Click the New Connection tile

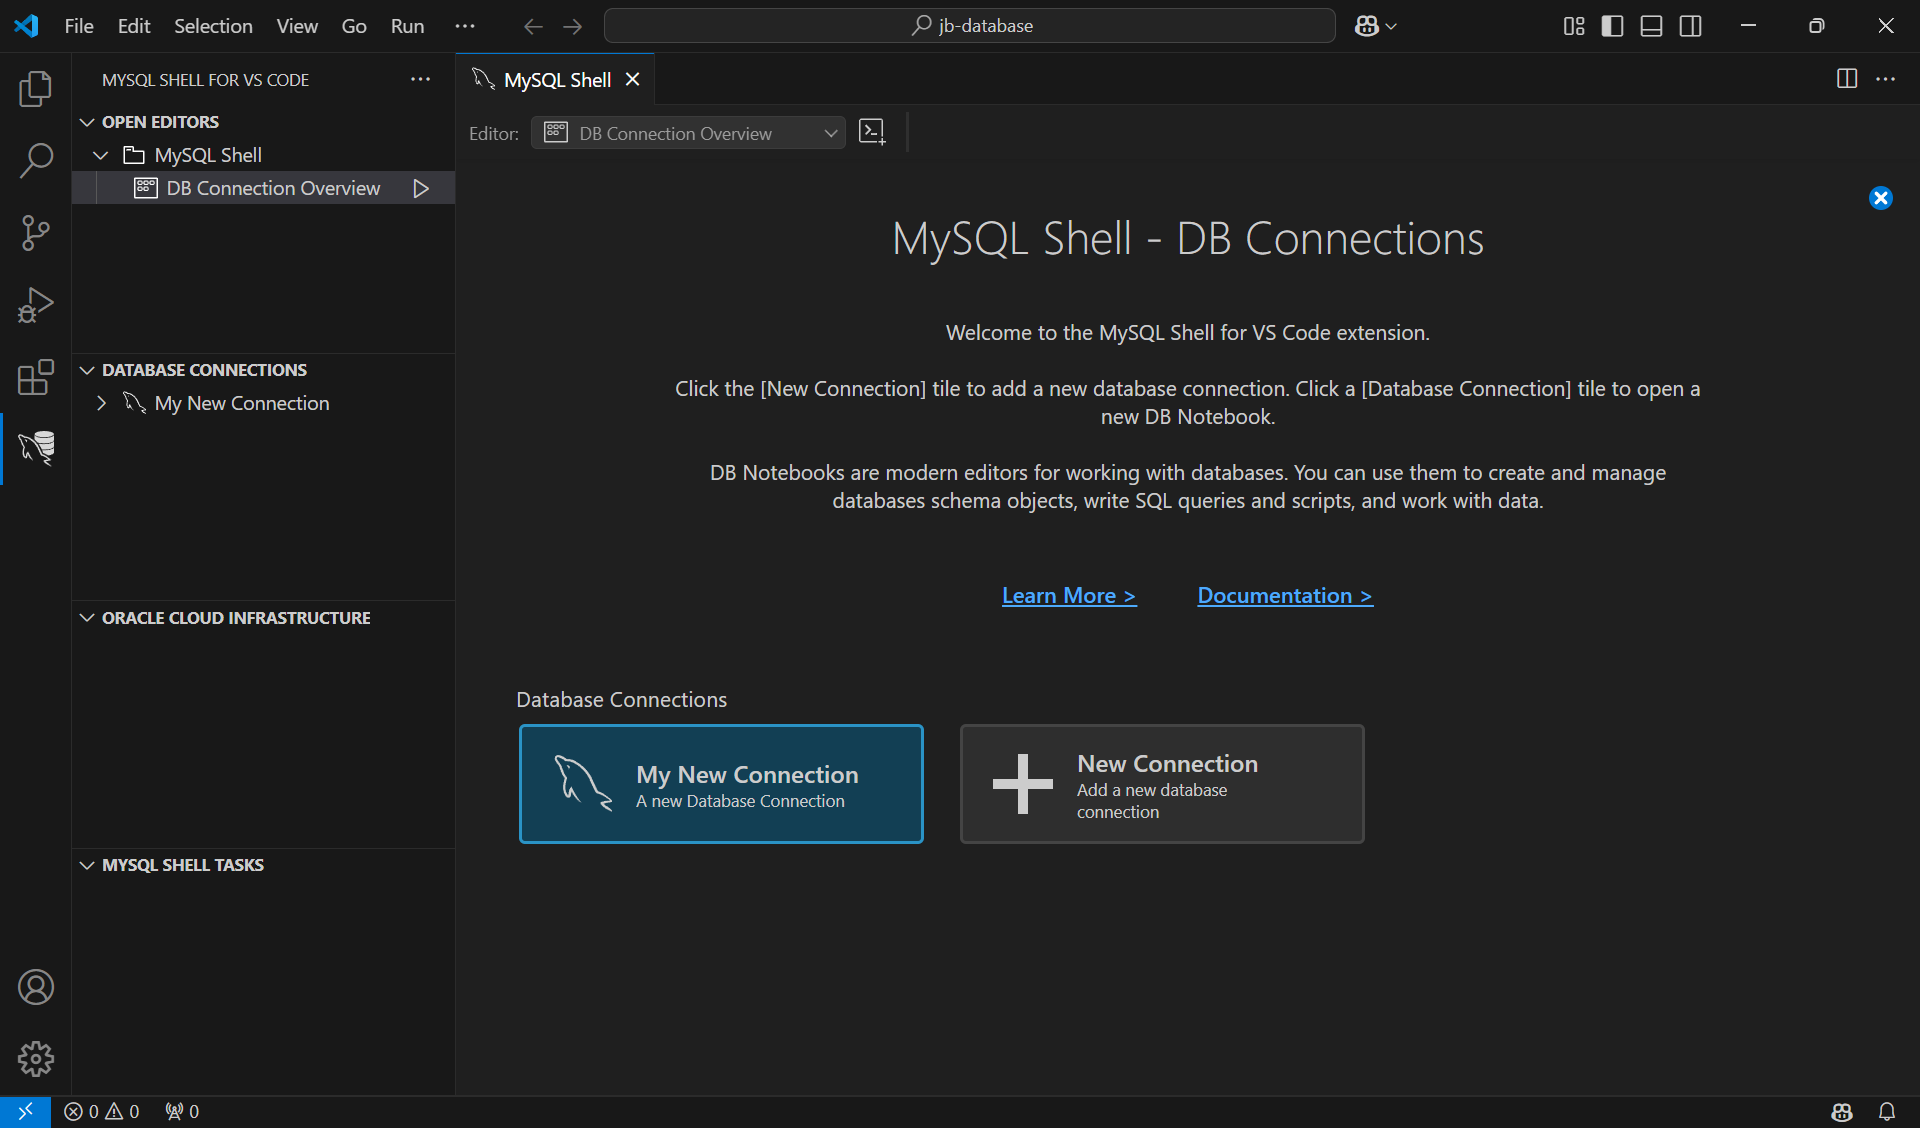(x=1161, y=784)
